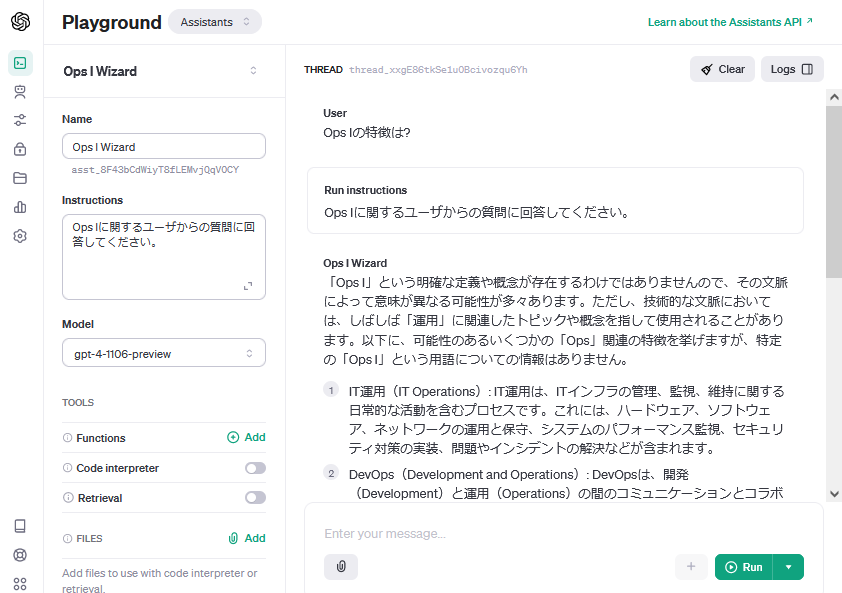Open the Learn about the Assistants API link
This screenshot has width=842, height=593.
click(730, 22)
